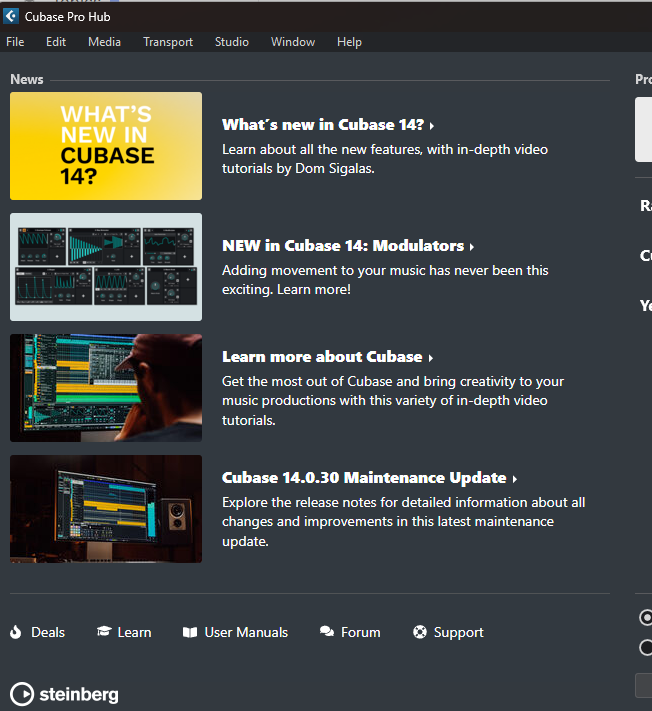The width and height of the screenshot is (652, 711).
Task: Follow the 'What's new in Cubase 14?' headline link
Action: [x=323, y=125]
